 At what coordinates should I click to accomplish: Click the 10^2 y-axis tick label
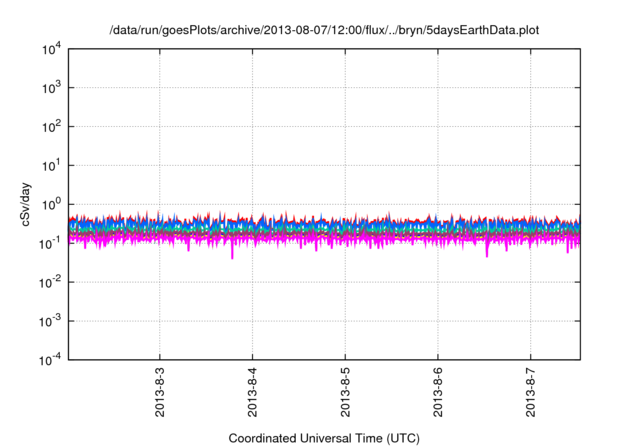(x=51, y=126)
